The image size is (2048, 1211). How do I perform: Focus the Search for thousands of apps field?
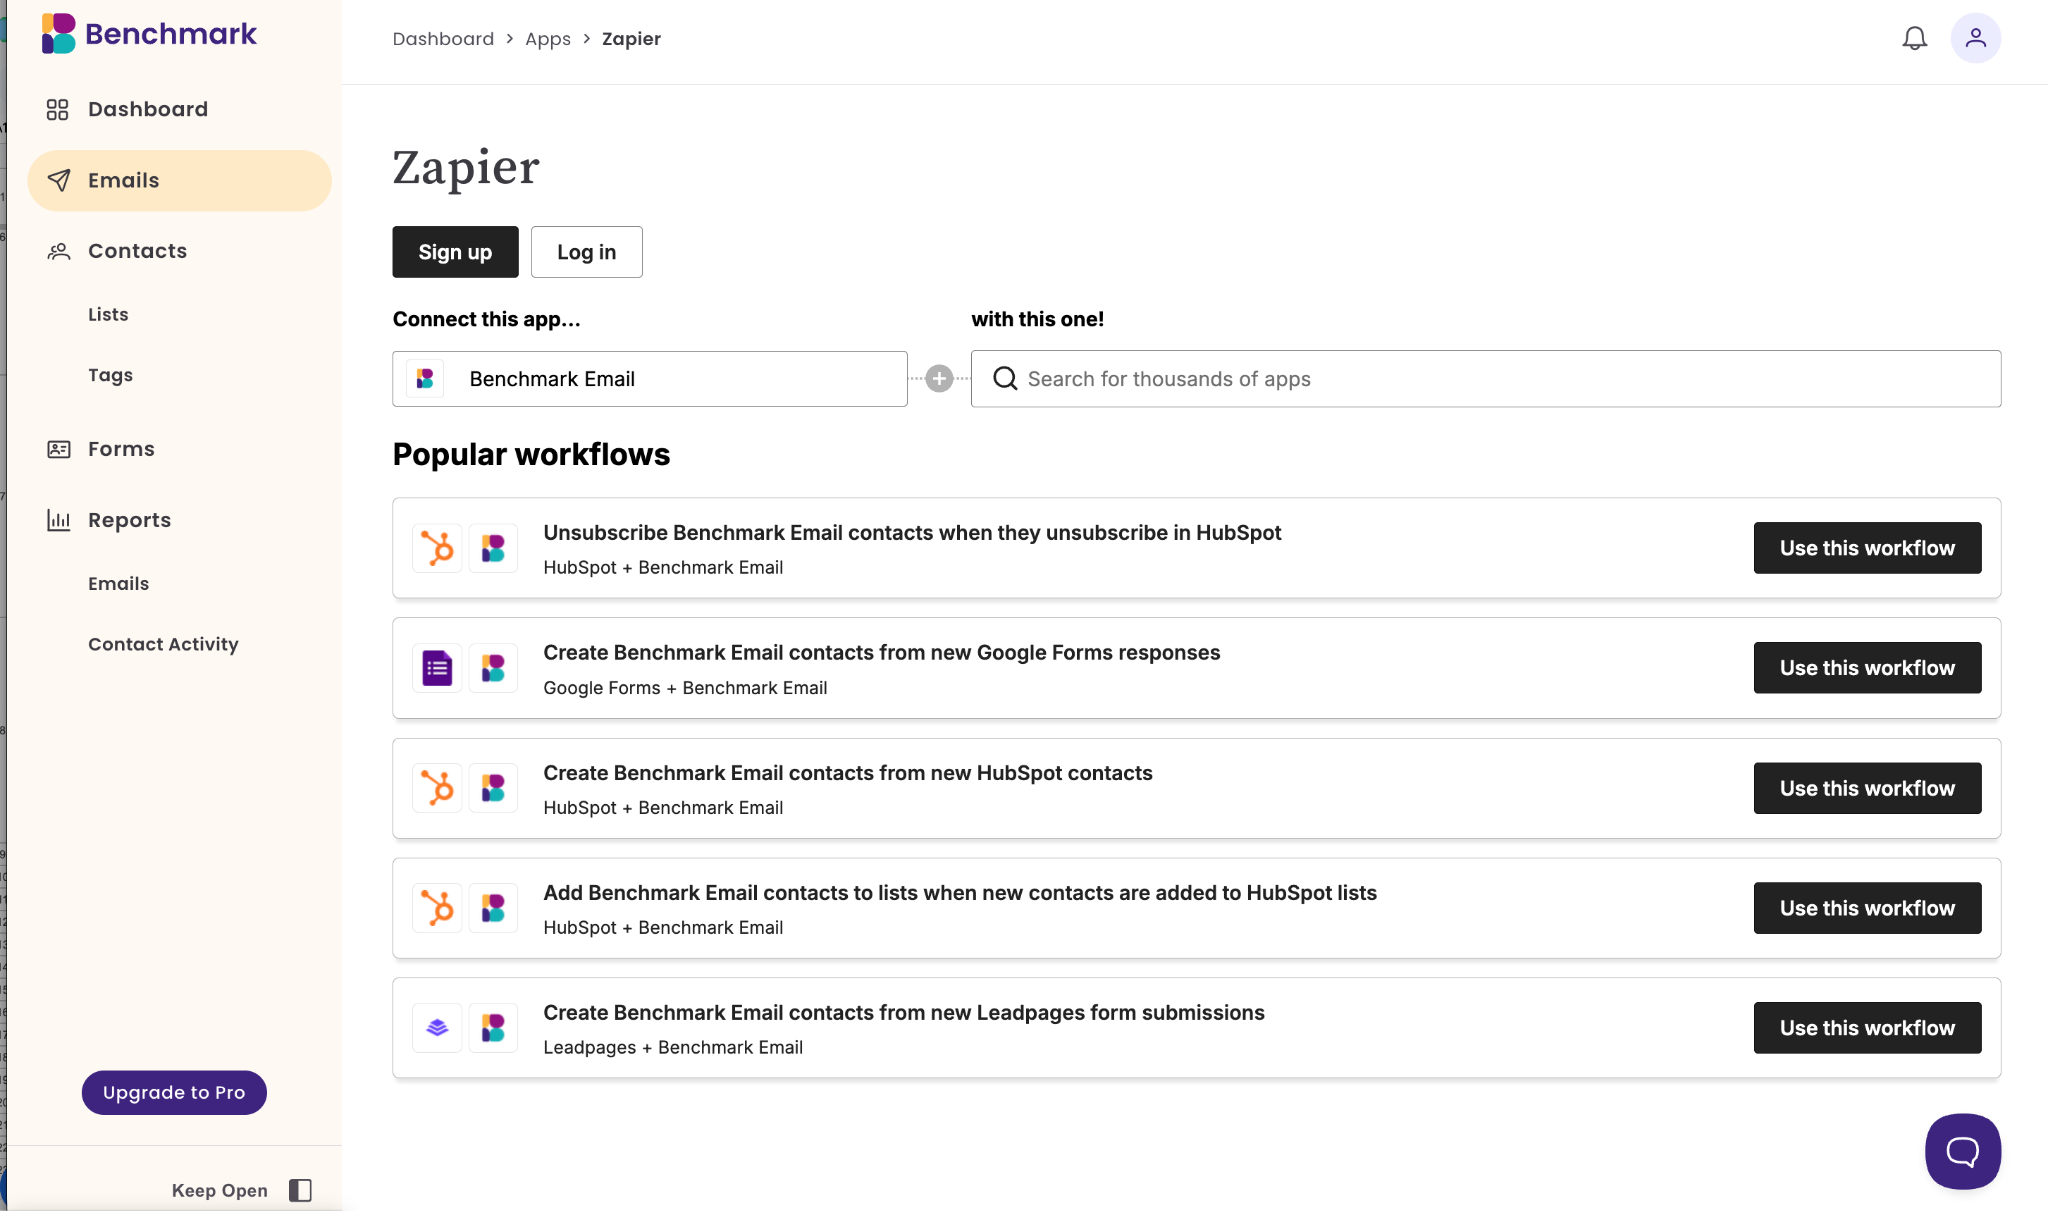pyautogui.click(x=1486, y=379)
